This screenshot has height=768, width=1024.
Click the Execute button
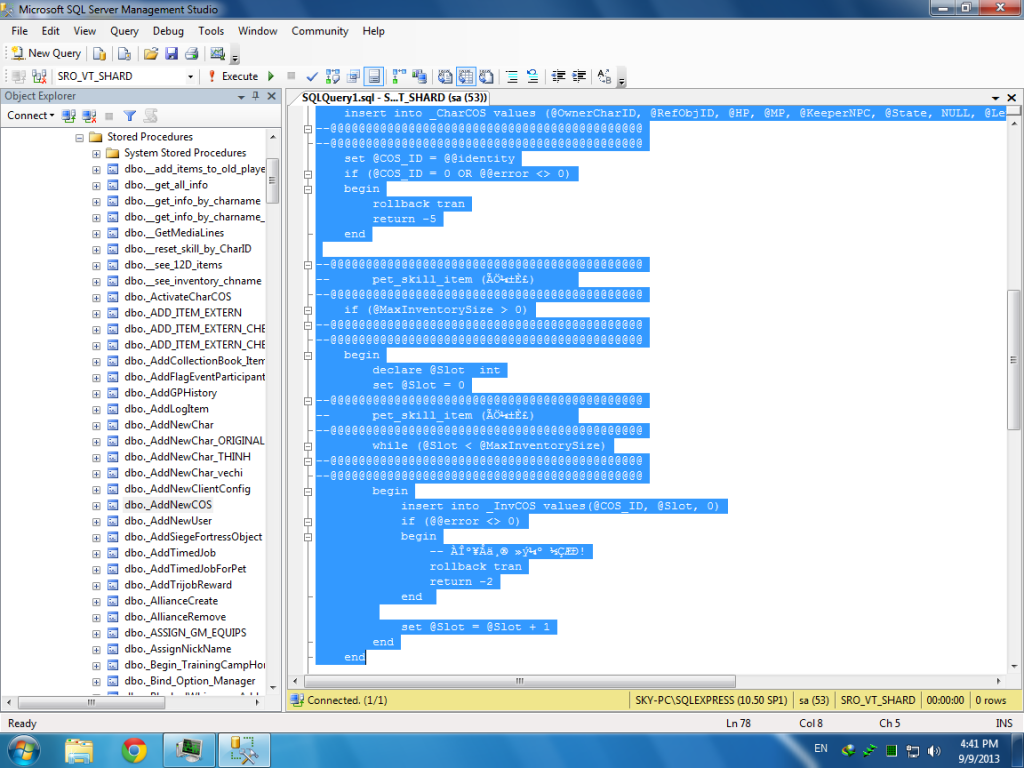pos(233,76)
